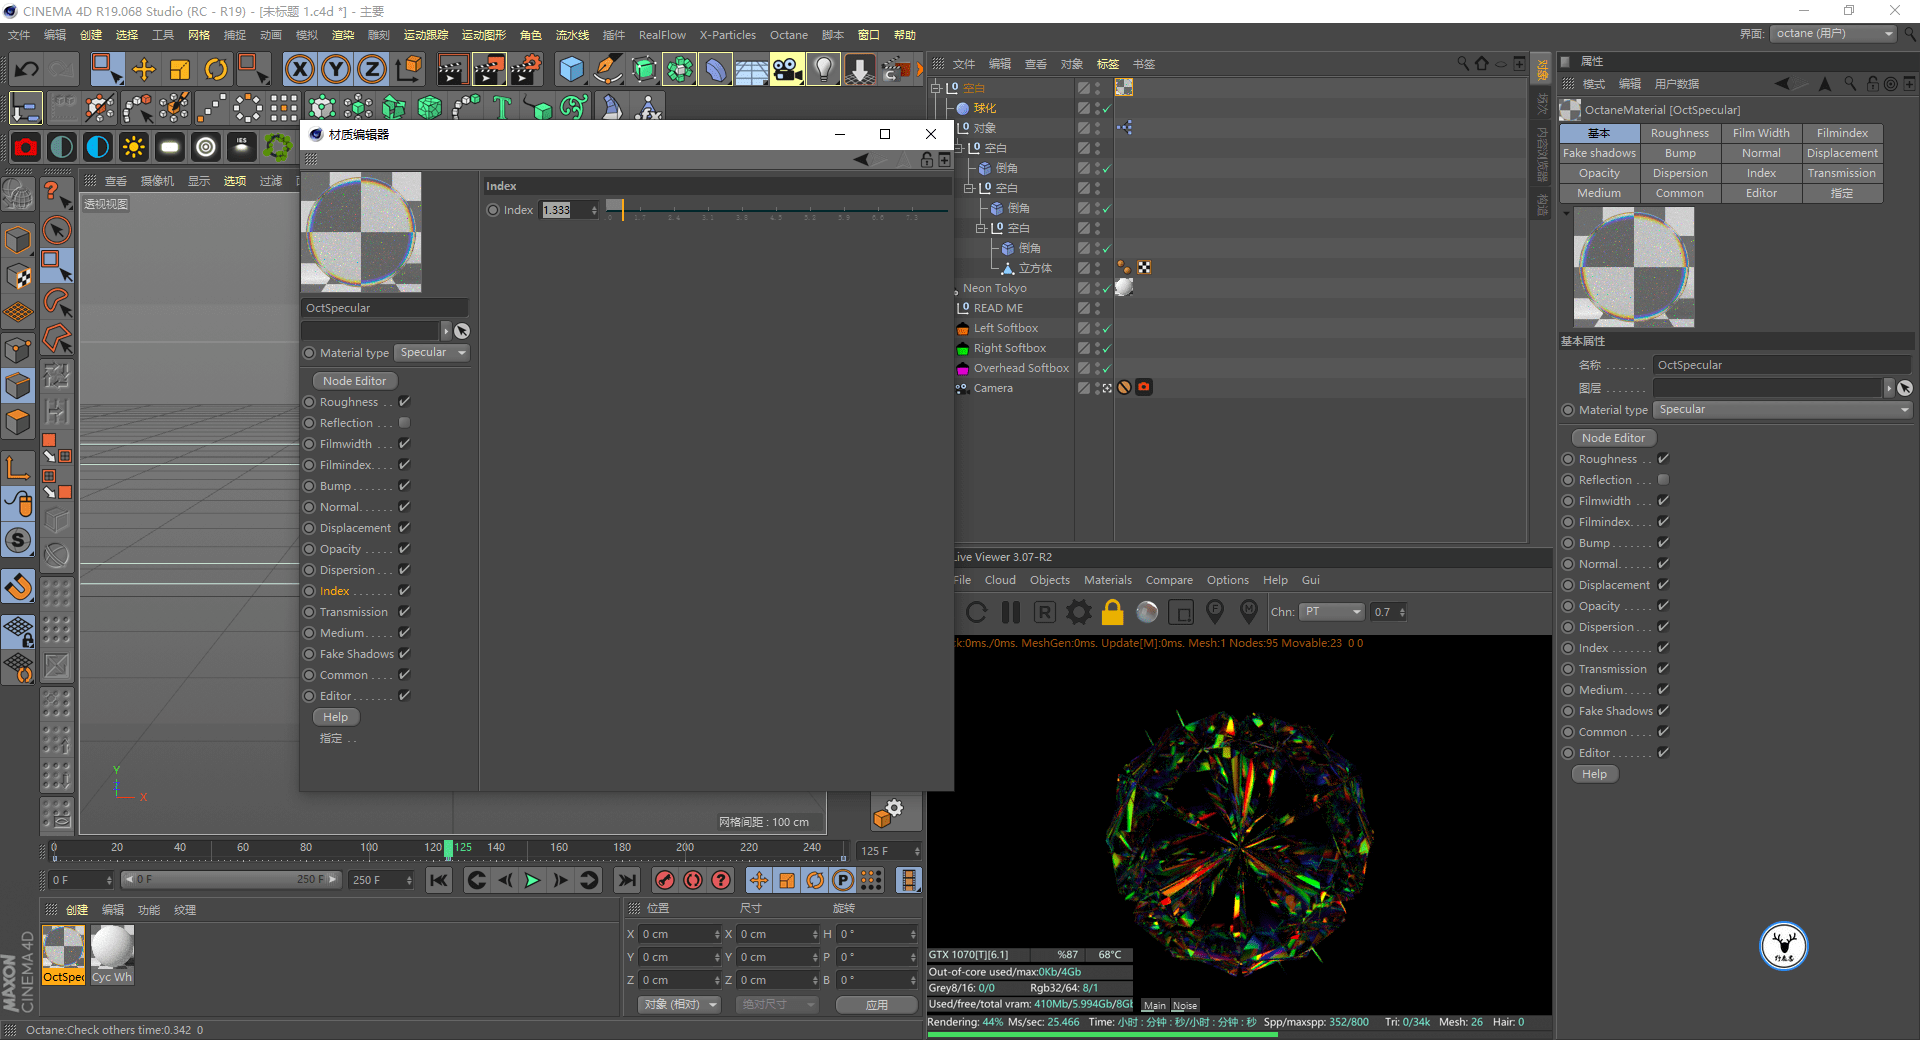
Task: Open the Chn PT dropdown
Action: (x=1333, y=612)
